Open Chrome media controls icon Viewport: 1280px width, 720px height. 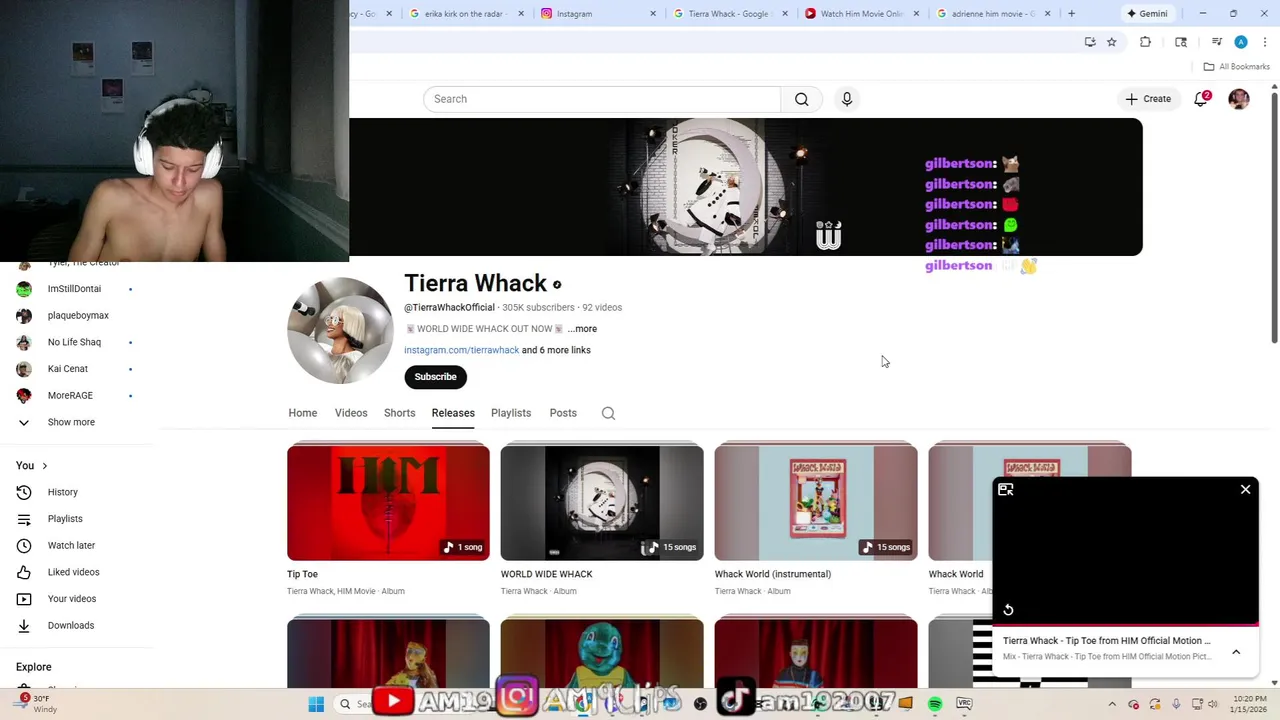click(1216, 42)
